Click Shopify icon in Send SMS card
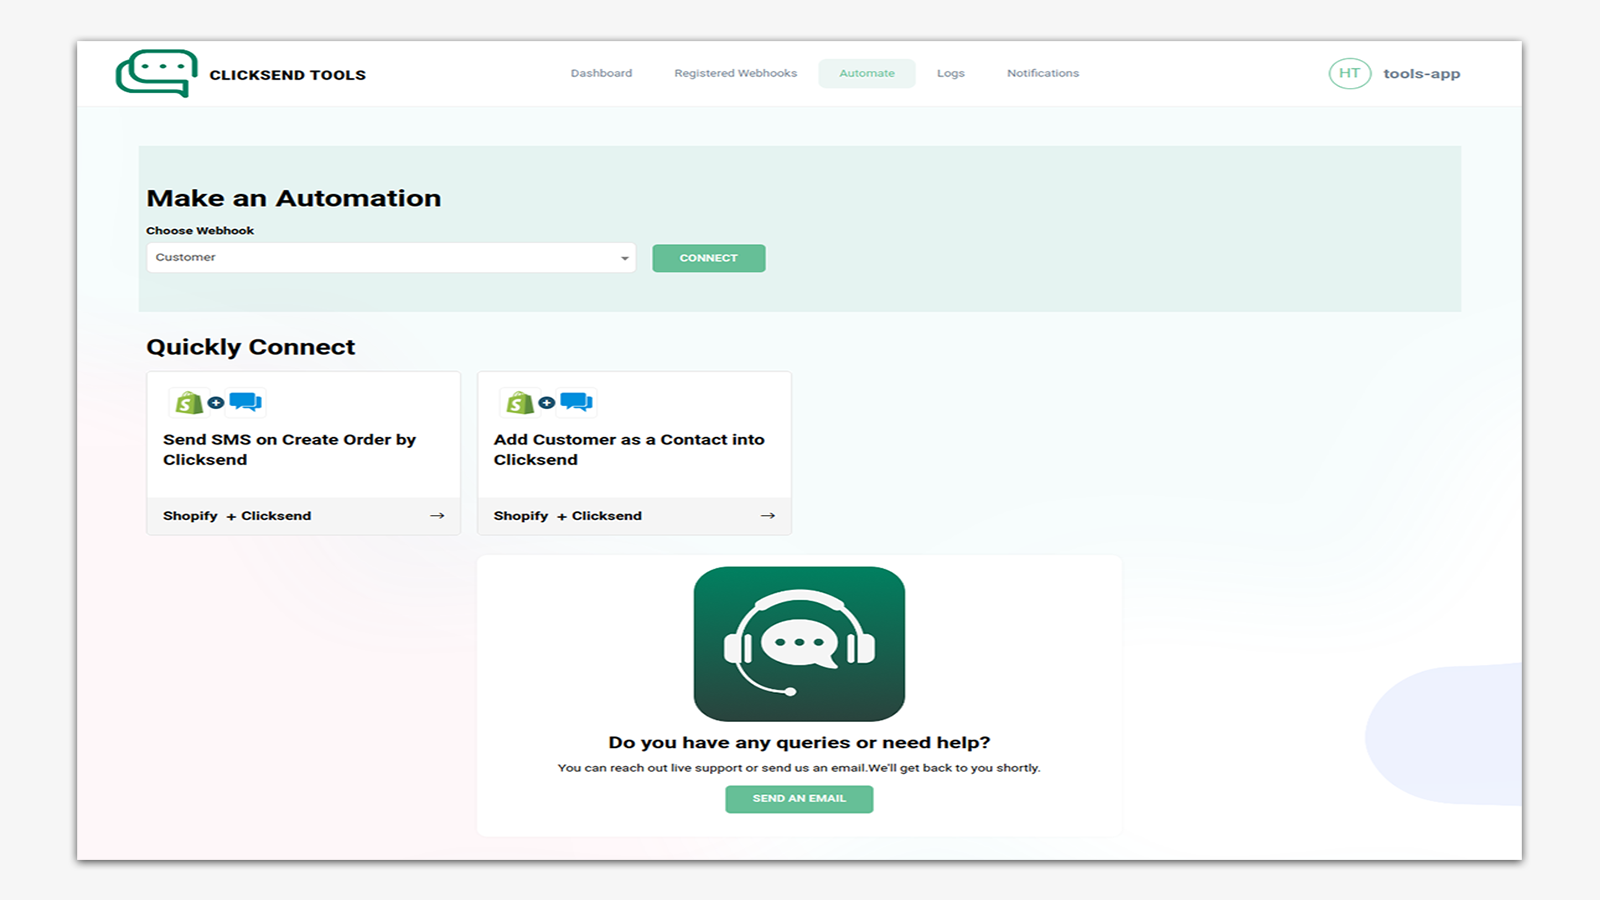 (x=188, y=402)
